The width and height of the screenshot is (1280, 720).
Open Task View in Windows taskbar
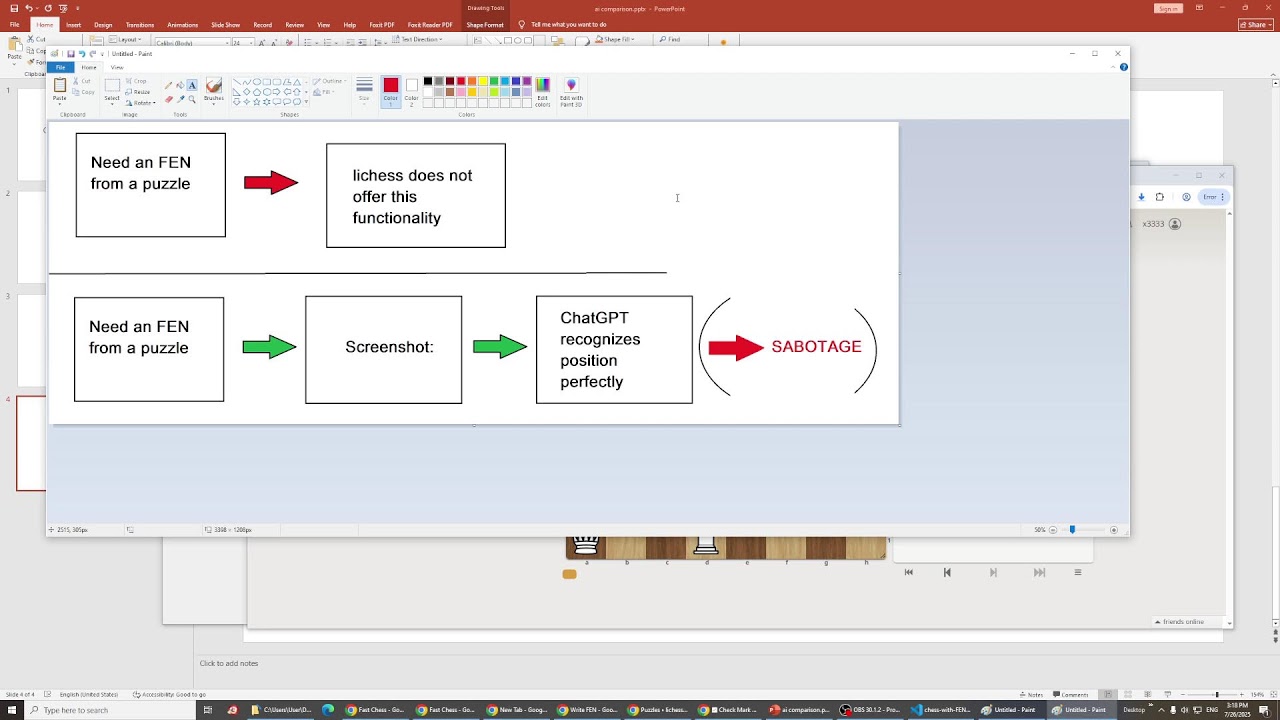click(x=208, y=710)
